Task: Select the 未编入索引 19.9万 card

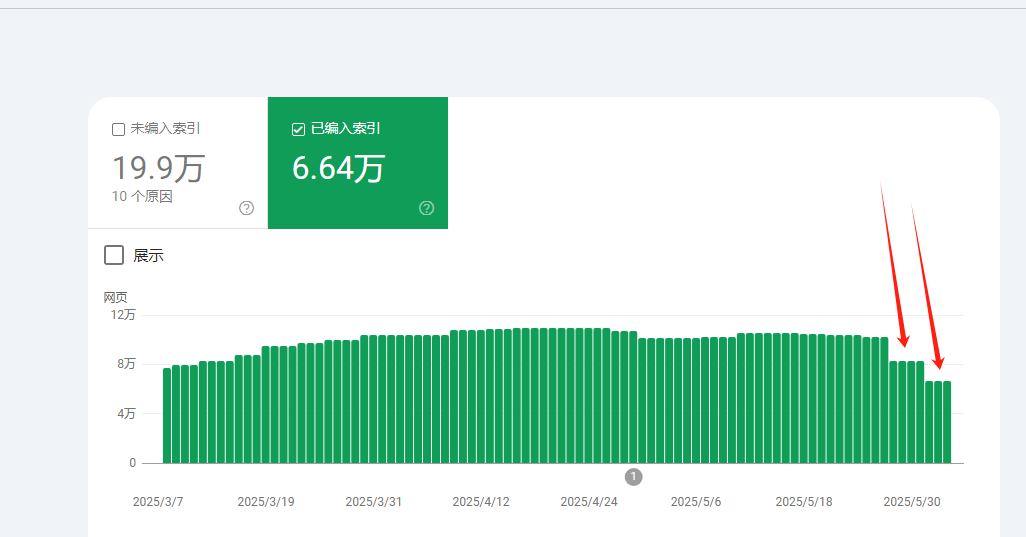Action: pos(178,163)
